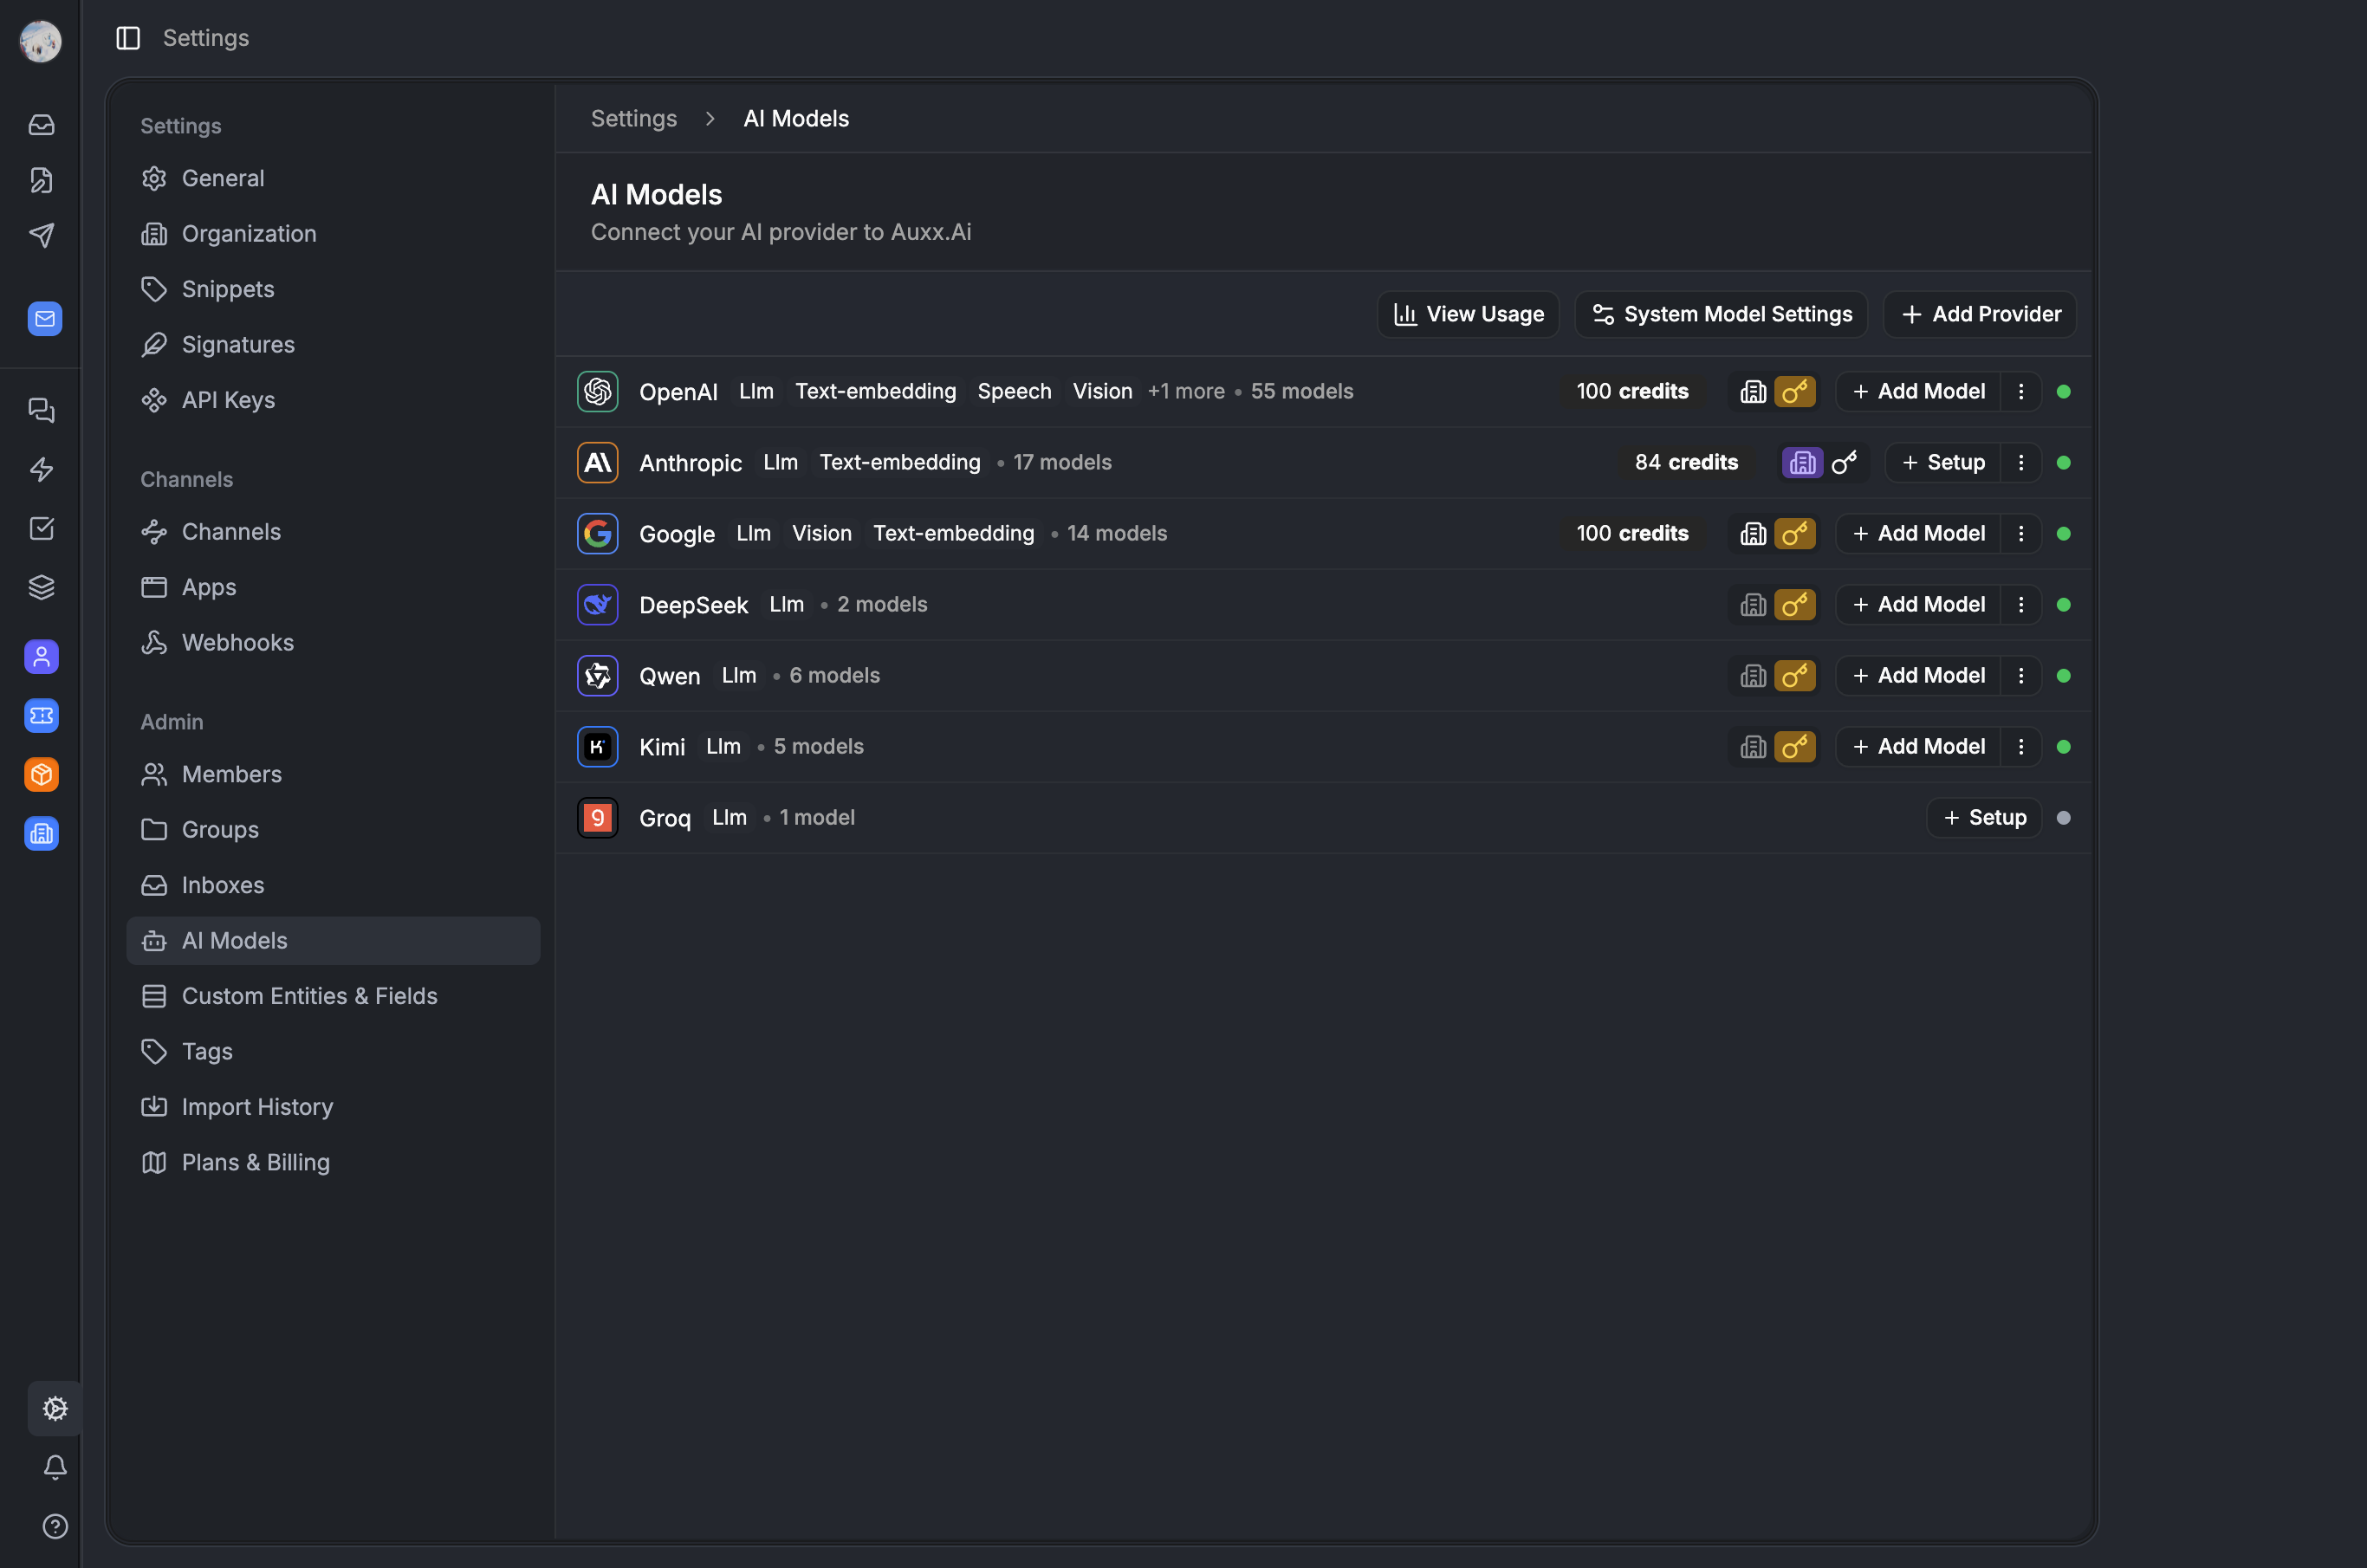Toggle the OpenAI own API key option
This screenshot has height=1568, width=2367.
tap(1795, 391)
